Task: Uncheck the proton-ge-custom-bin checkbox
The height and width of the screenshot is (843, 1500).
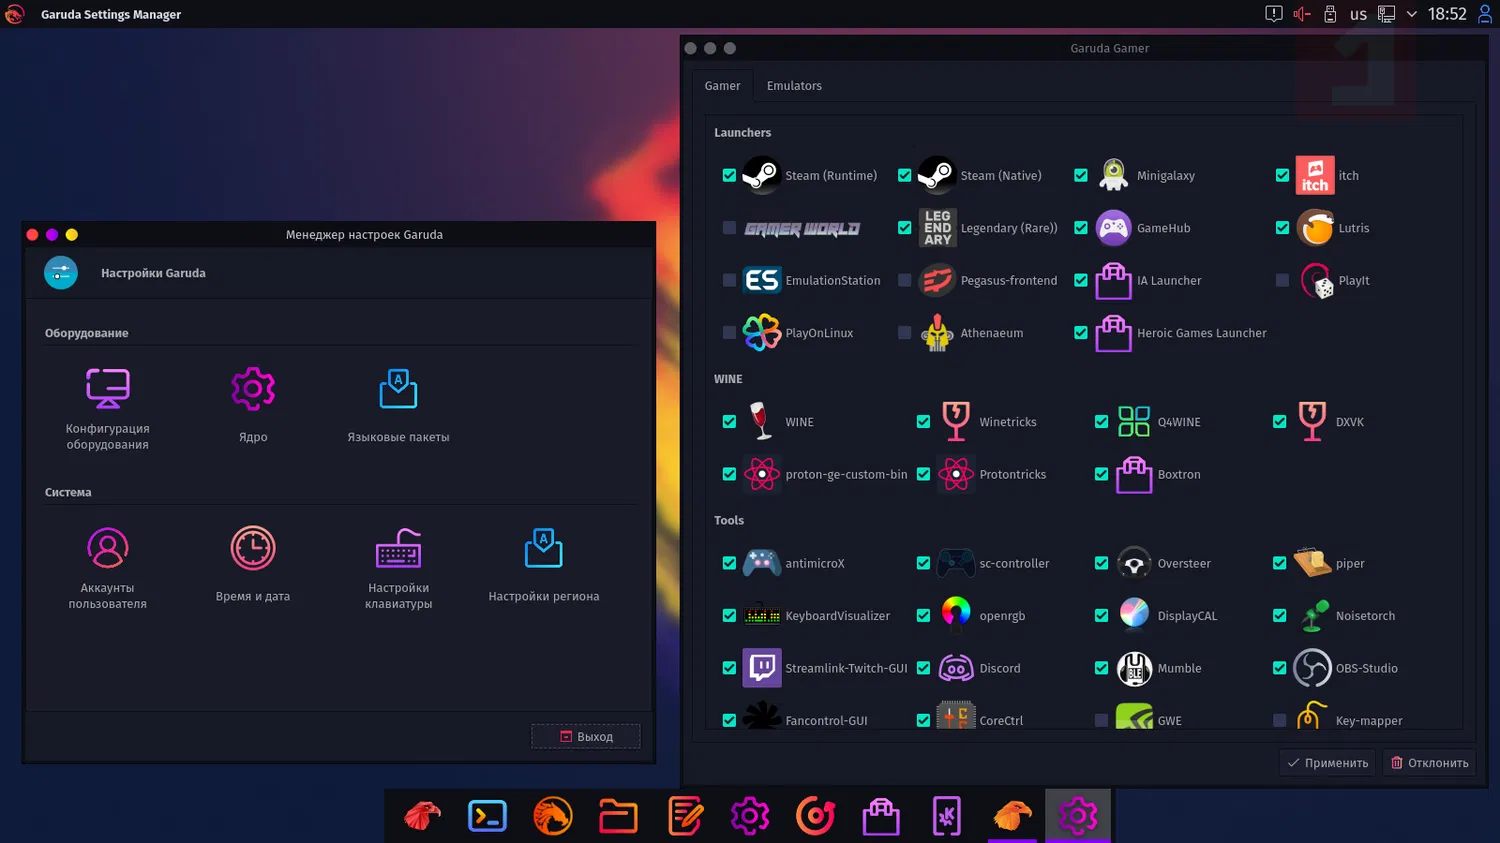Action: pyautogui.click(x=729, y=474)
